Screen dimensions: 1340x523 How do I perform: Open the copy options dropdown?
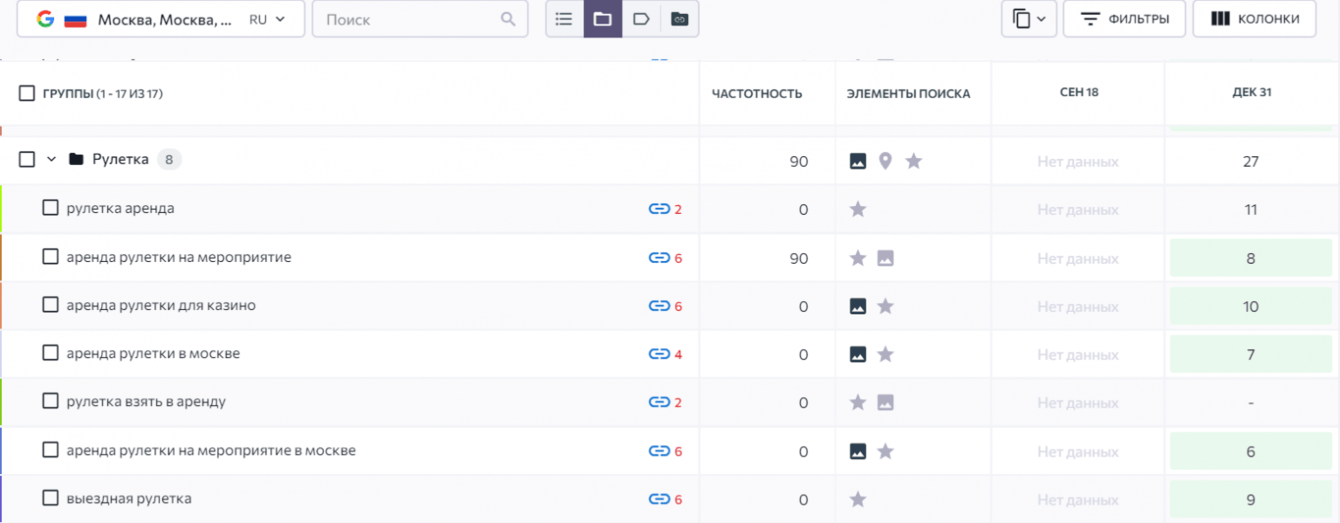pyautogui.click(x=1029, y=19)
